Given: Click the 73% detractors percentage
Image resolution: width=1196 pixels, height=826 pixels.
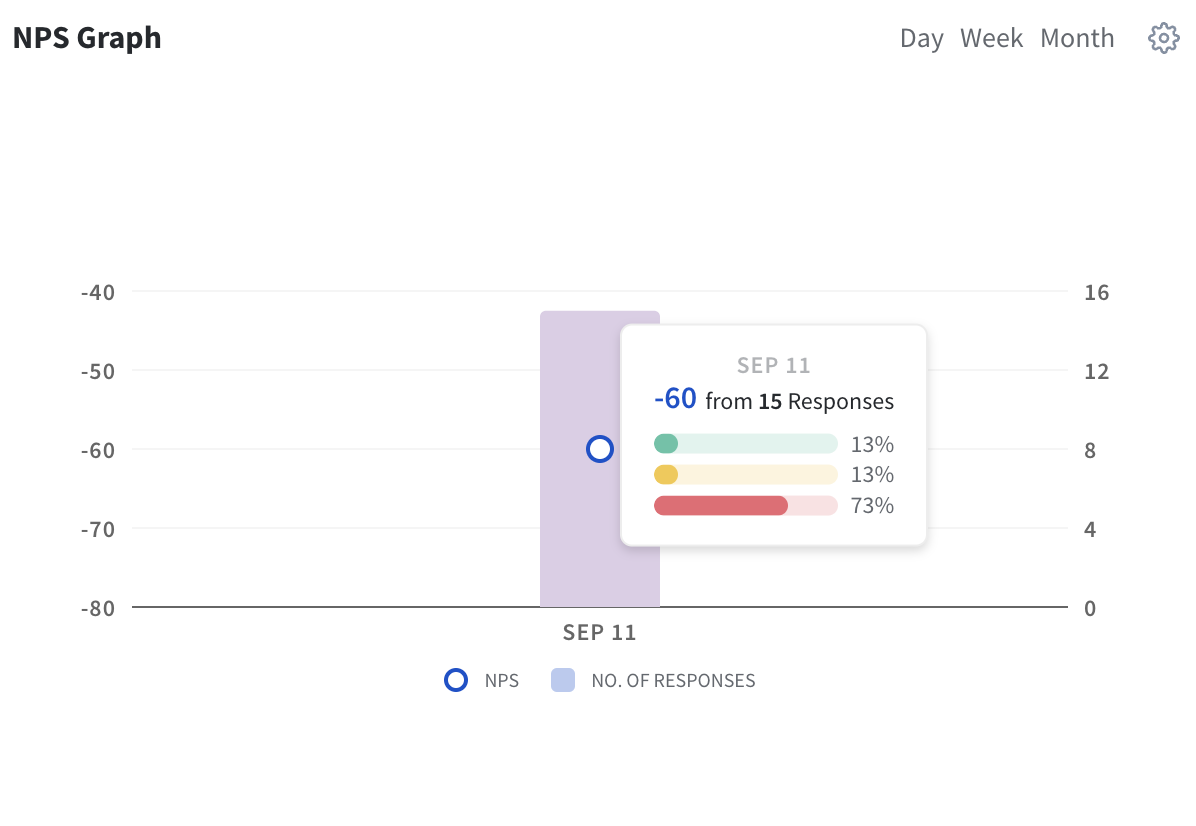Looking at the screenshot, I should tap(872, 506).
